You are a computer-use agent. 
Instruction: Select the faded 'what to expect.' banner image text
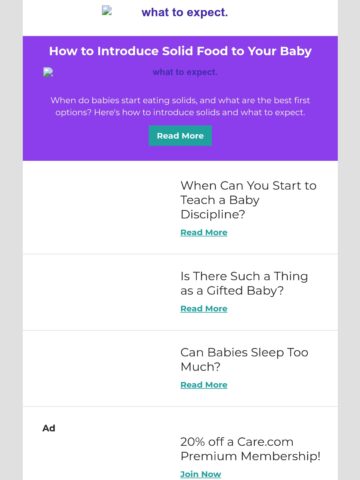click(185, 72)
